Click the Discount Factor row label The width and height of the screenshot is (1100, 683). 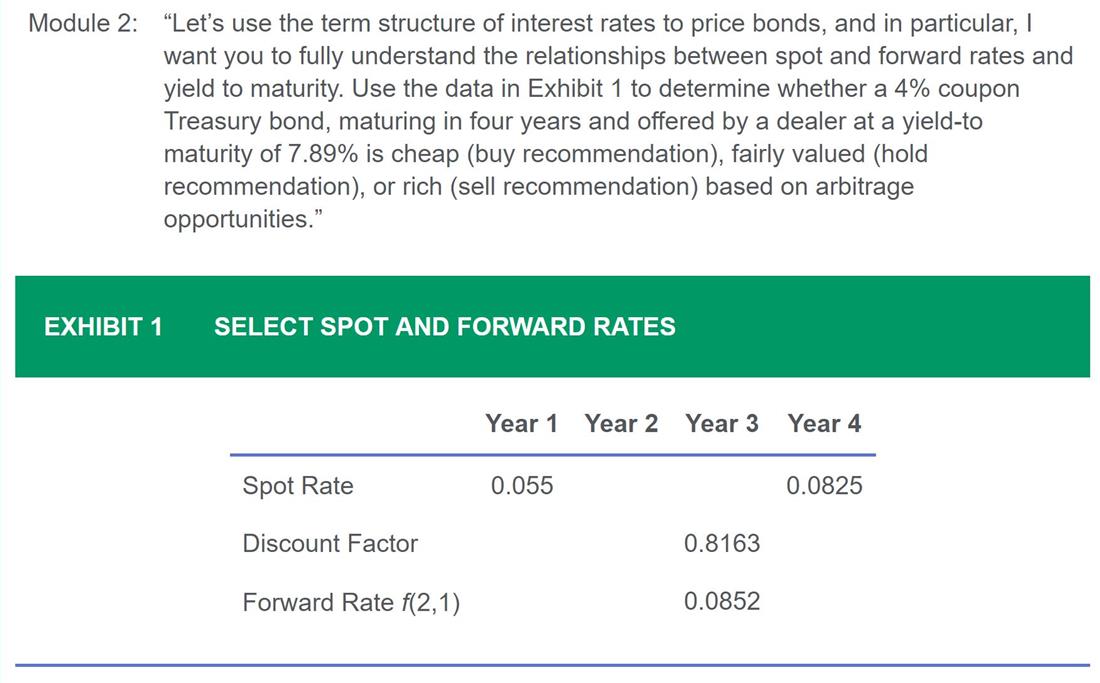tap(330, 543)
